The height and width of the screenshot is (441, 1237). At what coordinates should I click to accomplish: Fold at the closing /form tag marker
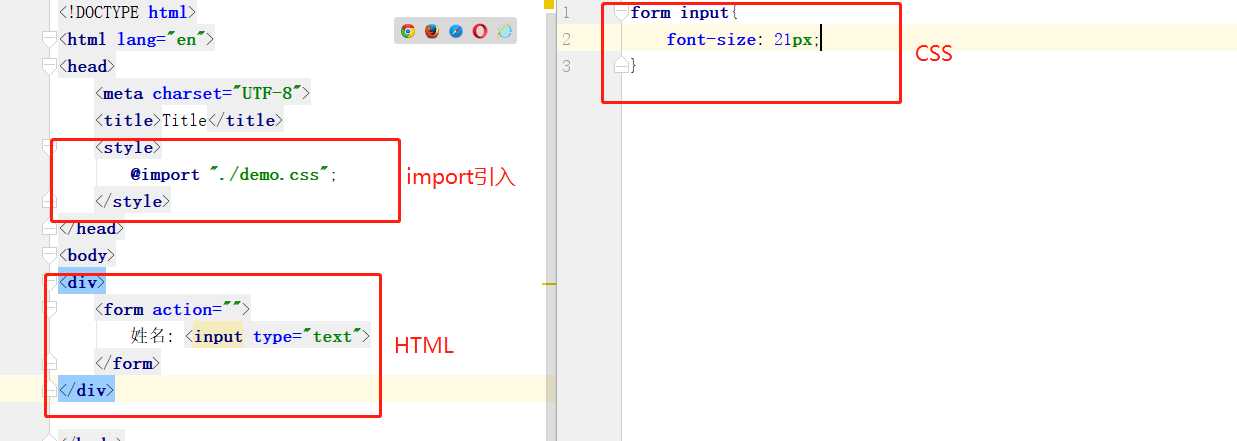click(x=50, y=364)
